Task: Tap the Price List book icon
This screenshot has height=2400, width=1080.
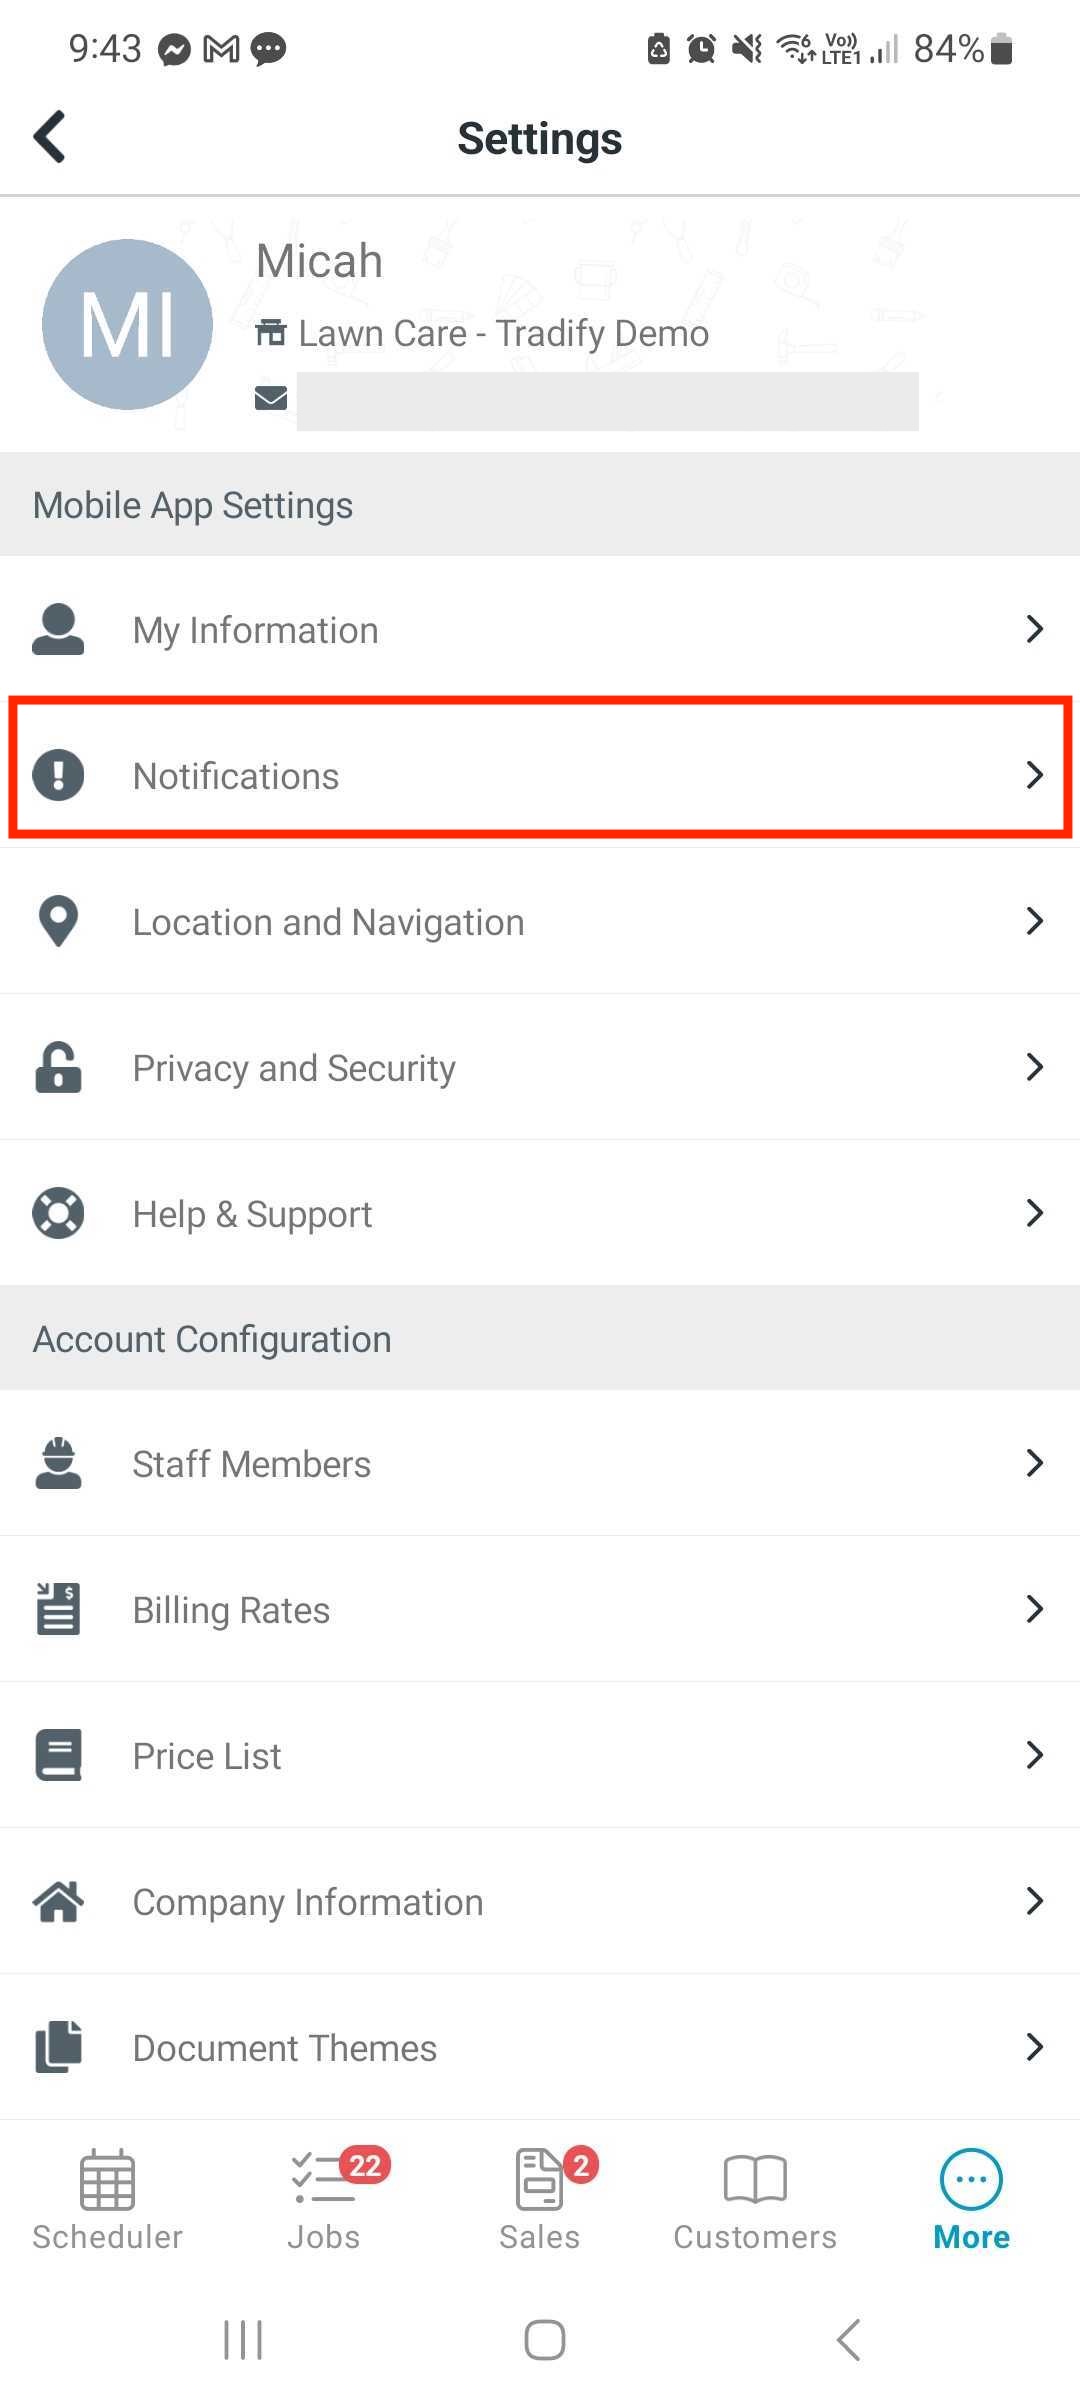Action: tap(58, 1755)
